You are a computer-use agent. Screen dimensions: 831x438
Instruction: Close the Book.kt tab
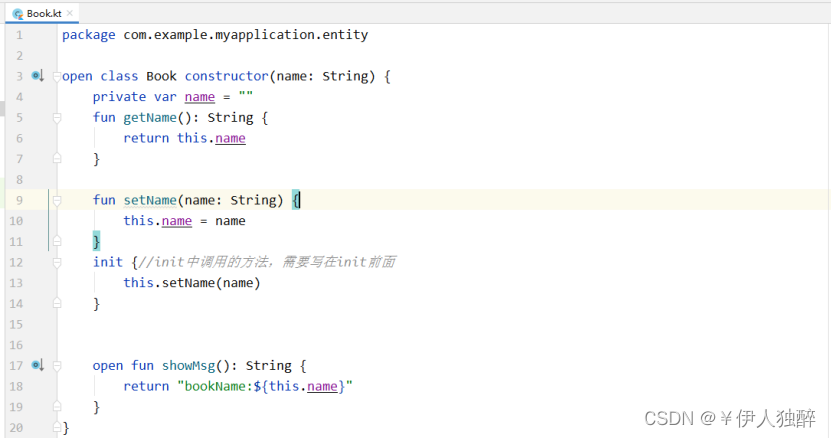coord(70,13)
